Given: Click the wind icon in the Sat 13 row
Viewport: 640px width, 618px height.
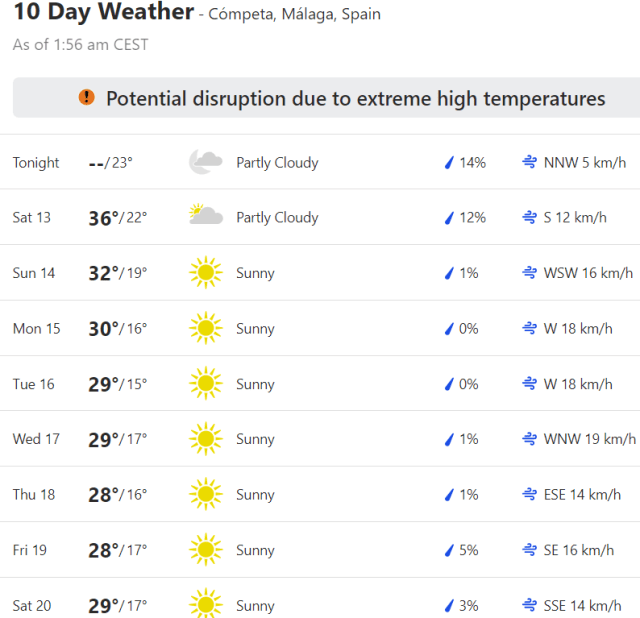Looking at the screenshot, I should [x=529, y=218].
